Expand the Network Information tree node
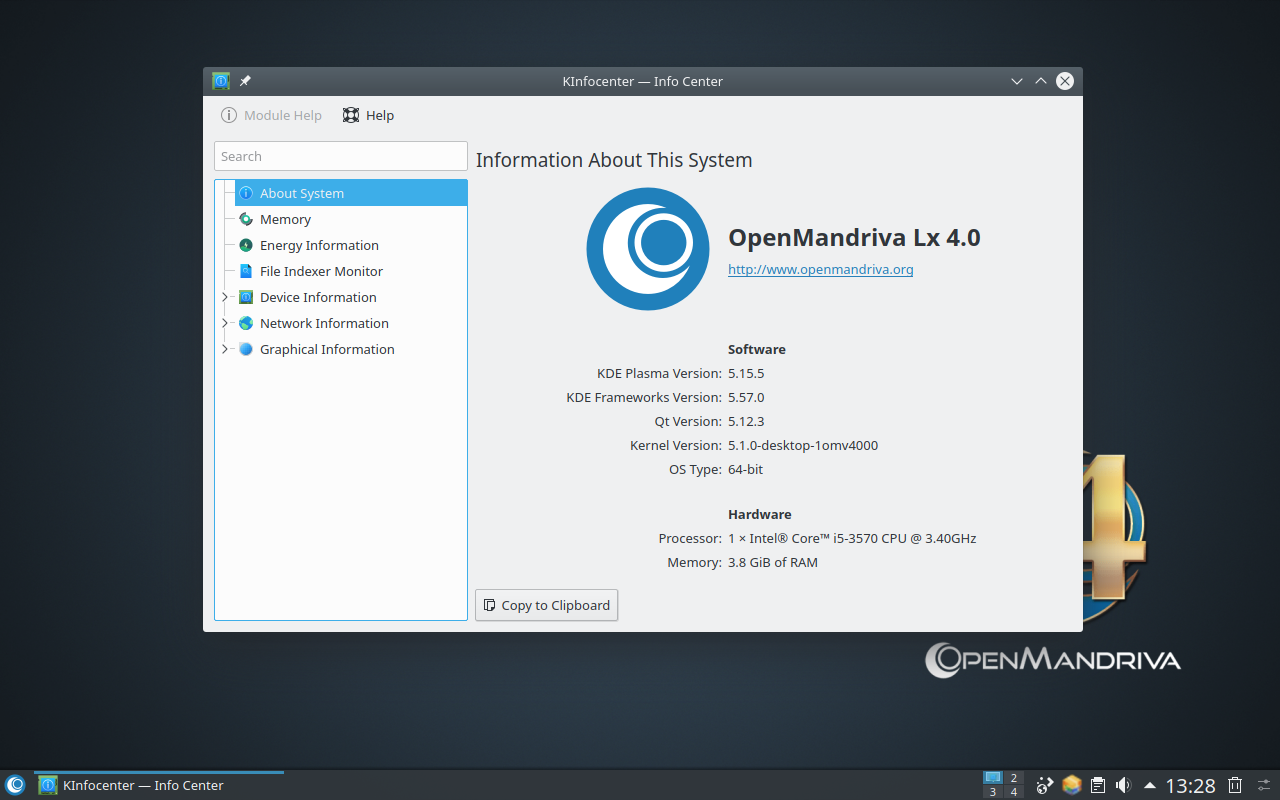 (x=225, y=323)
